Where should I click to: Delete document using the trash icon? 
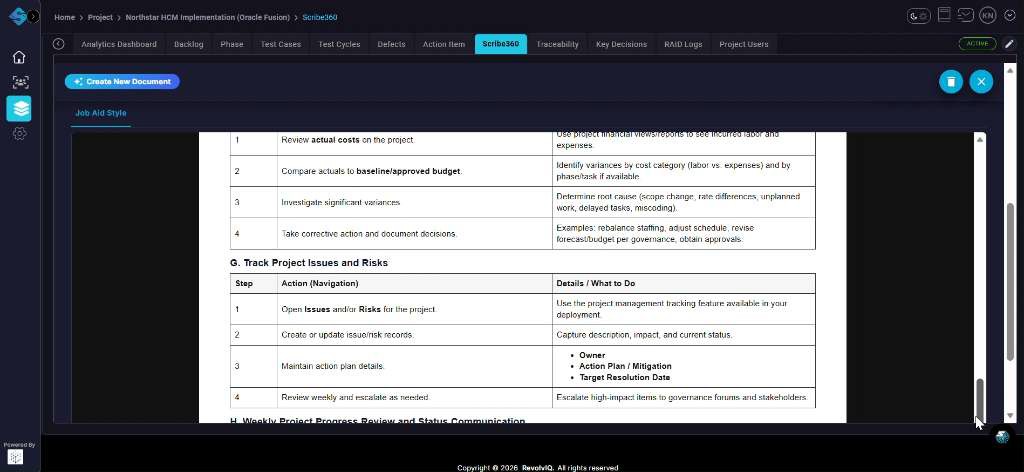click(950, 82)
